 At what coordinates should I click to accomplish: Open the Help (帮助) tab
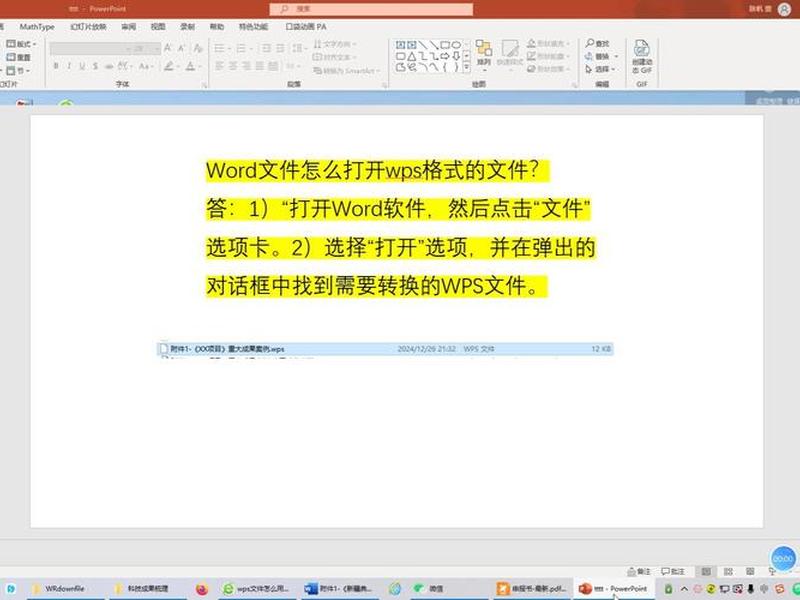click(217, 27)
